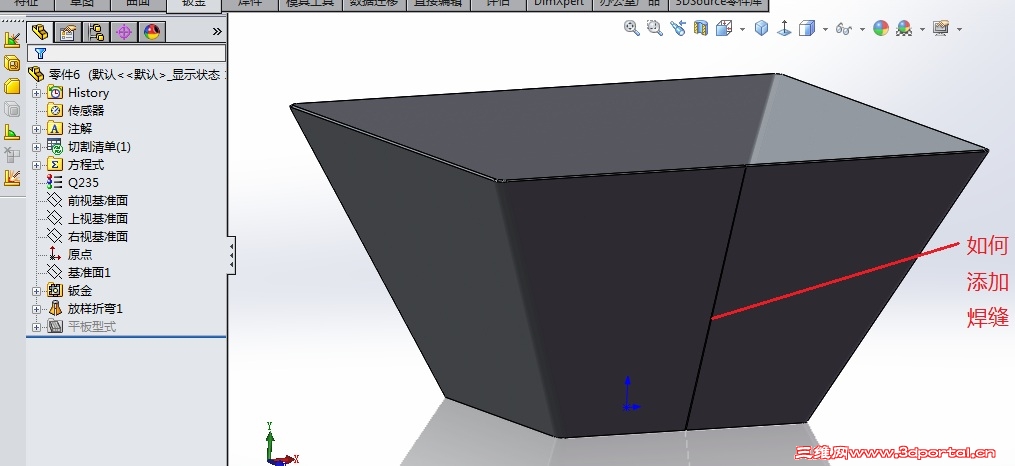Open the DisplayManager color ball tab
Viewport: 1015px width, 466px height.
coord(151,32)
